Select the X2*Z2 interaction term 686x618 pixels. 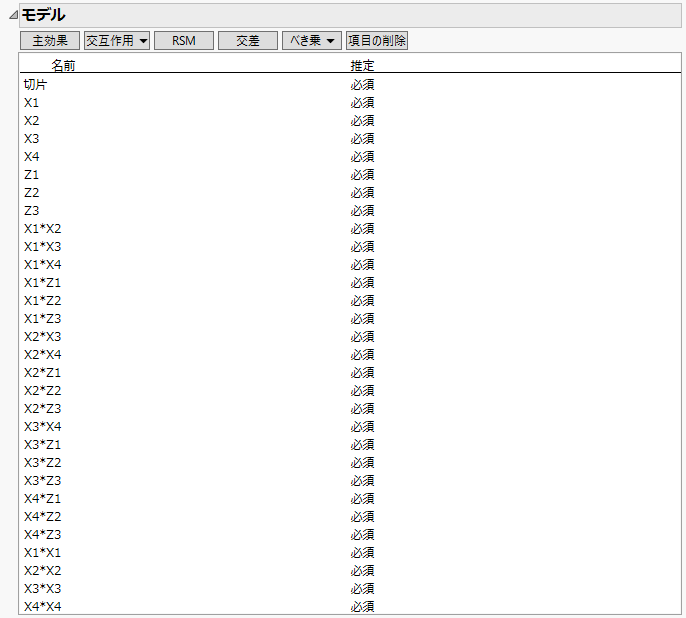click(x=42, y=391)
